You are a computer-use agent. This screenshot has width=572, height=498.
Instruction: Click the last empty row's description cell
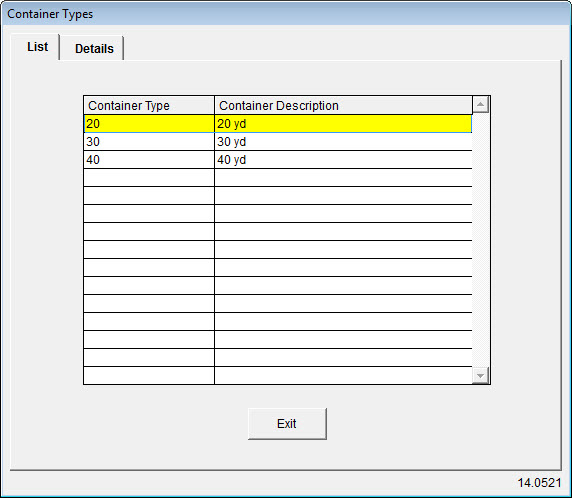[343, 375]
